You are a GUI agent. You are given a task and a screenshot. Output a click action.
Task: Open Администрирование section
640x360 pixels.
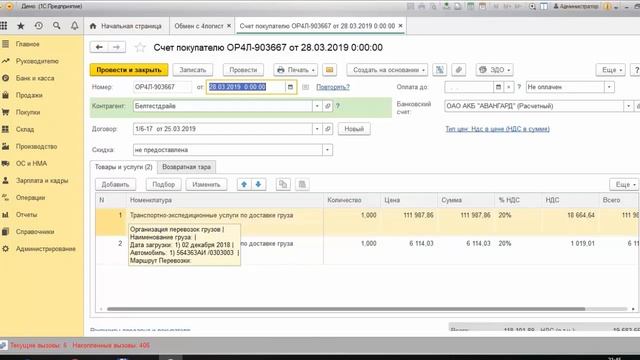pos(45,249)
